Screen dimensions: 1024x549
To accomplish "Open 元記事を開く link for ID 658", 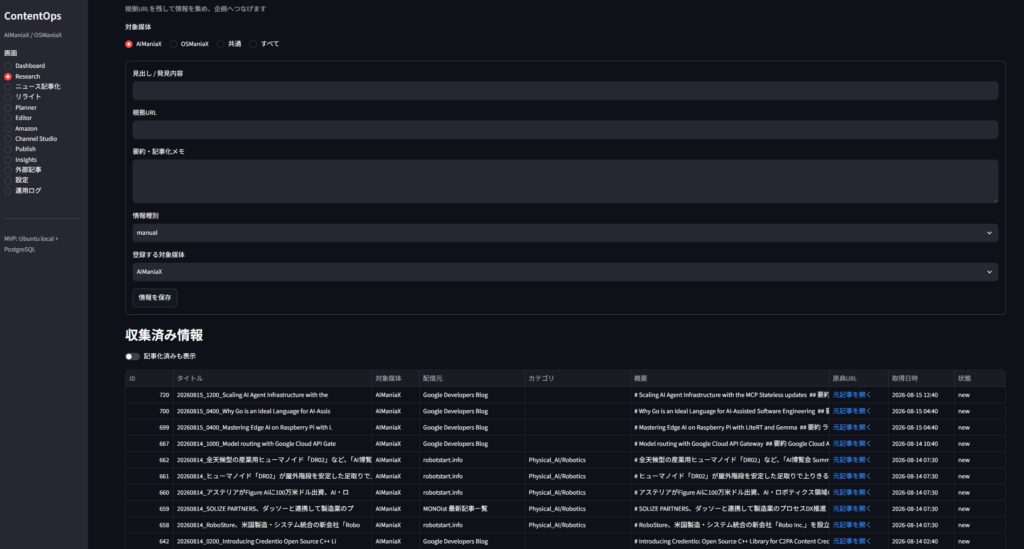I will pyautogui.click(x=852, y=525).
